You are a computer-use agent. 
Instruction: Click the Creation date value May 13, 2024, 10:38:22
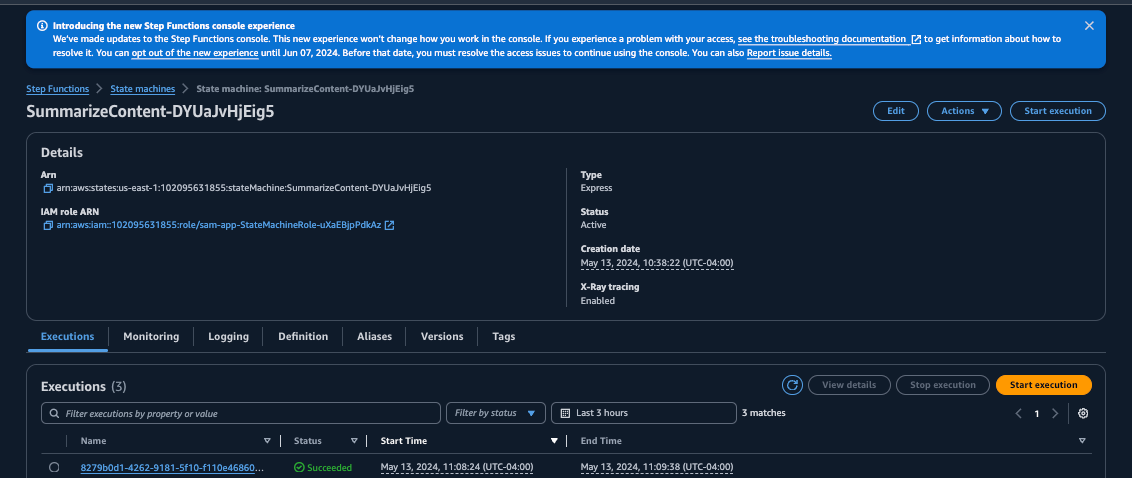657,263
